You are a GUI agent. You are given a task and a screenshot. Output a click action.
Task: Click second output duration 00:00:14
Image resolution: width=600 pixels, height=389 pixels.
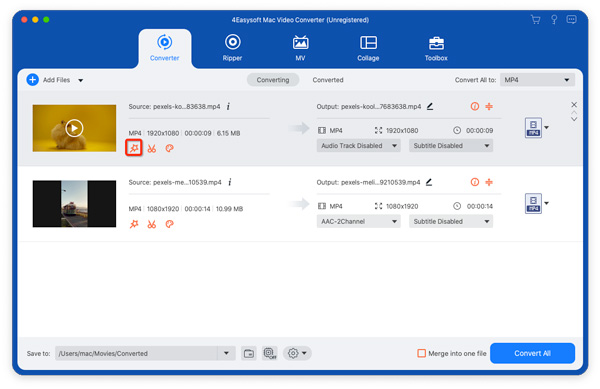tap(479, 206)
